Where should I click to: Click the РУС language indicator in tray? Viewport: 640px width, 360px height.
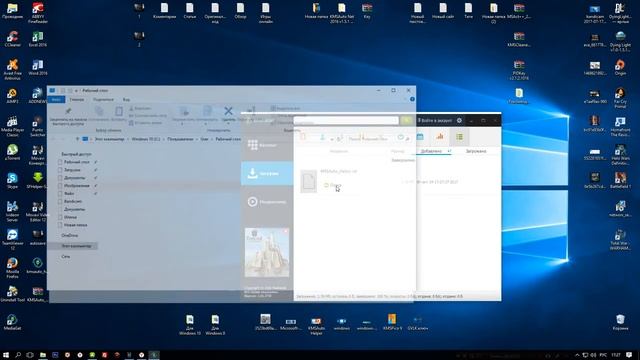[603, 356]
